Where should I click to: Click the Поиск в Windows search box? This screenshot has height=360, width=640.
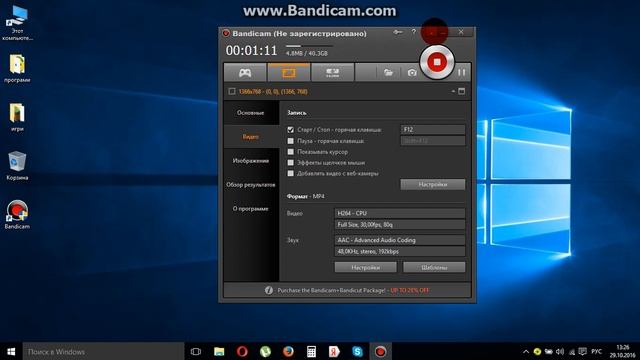point(103,351)
